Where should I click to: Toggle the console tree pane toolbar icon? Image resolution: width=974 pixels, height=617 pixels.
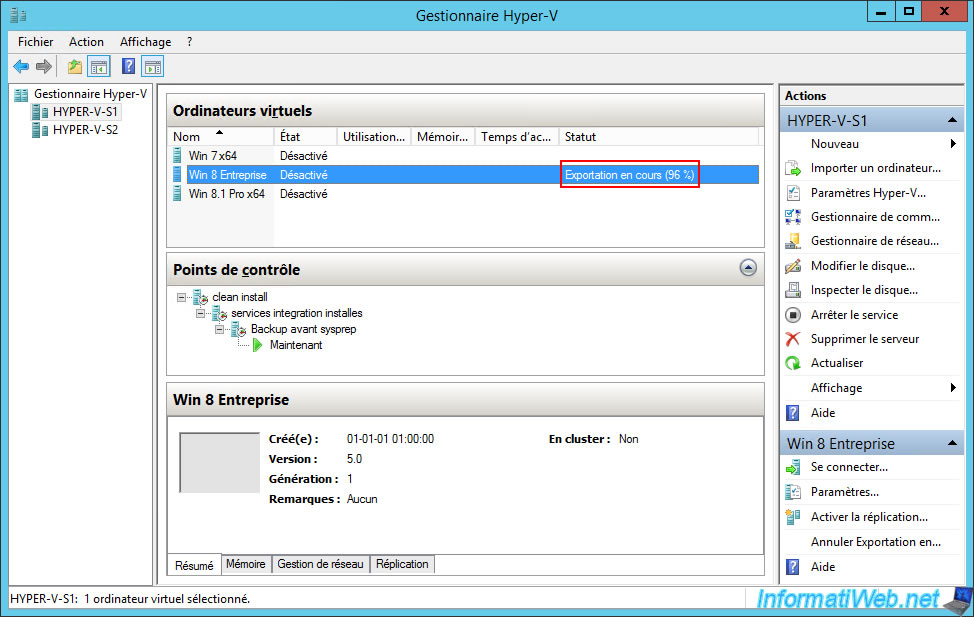point(99,66)
